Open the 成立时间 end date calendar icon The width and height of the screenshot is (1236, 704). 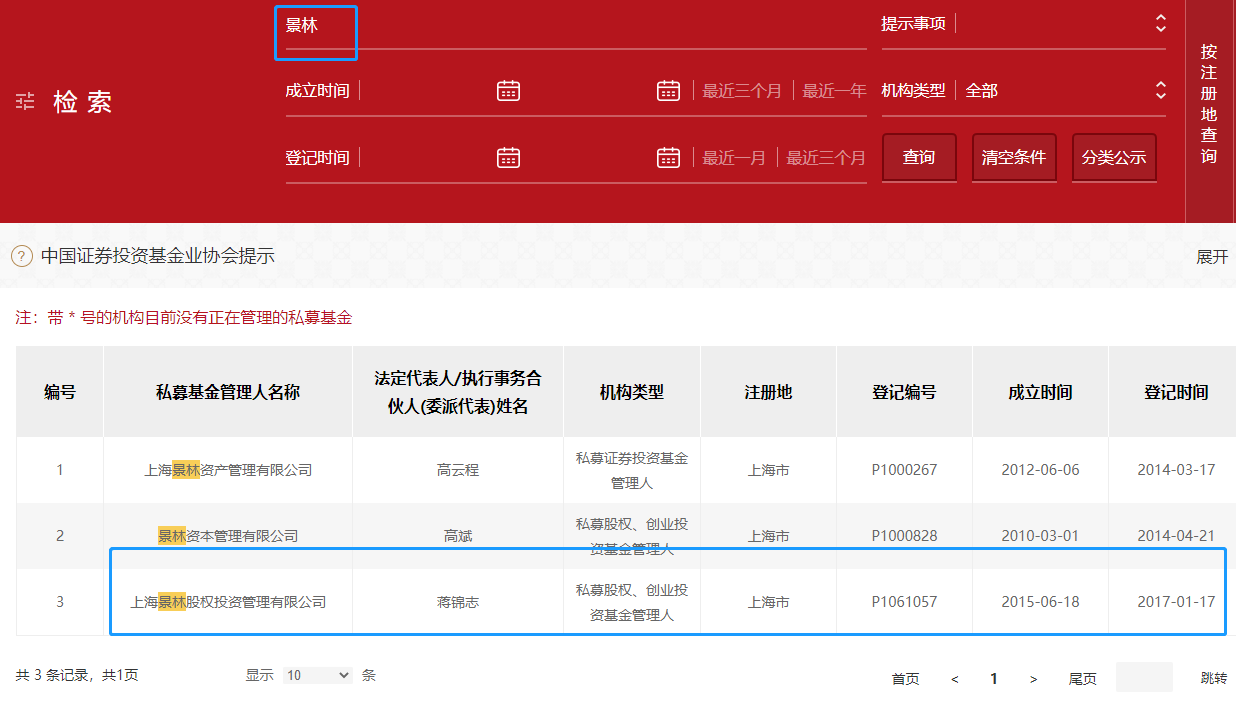coord(668,90)
